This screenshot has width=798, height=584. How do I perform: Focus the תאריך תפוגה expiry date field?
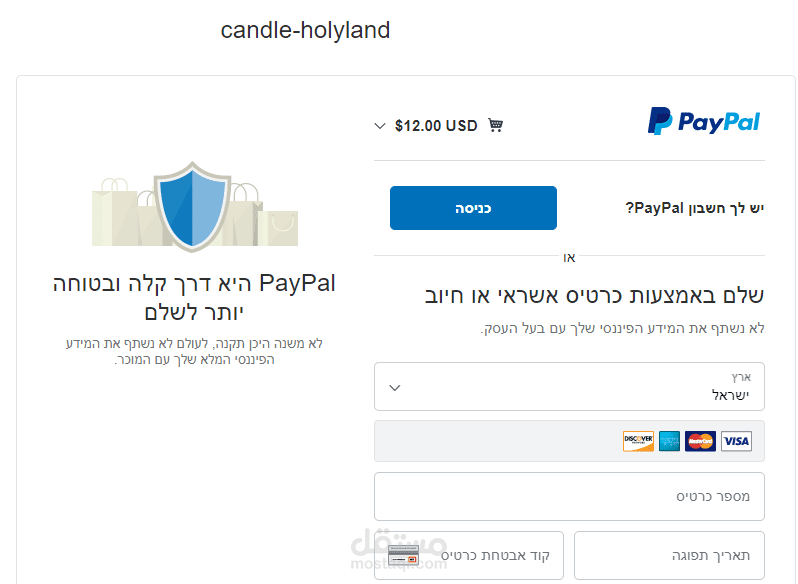tap(669, 556)
